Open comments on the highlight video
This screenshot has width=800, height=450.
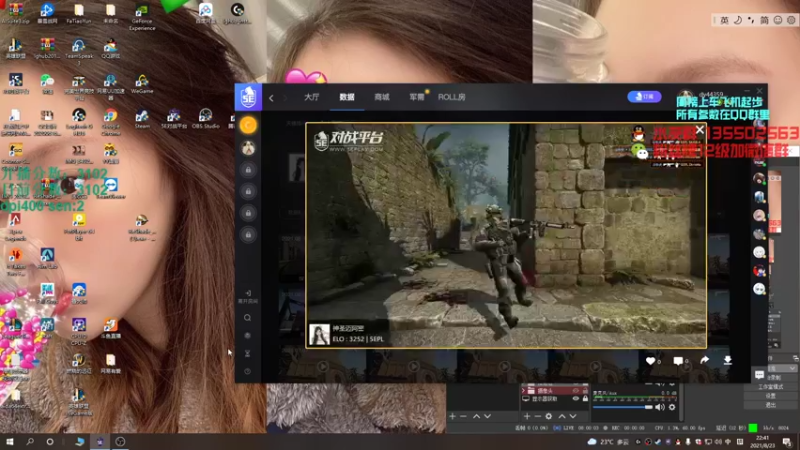[x=678, y=361]
